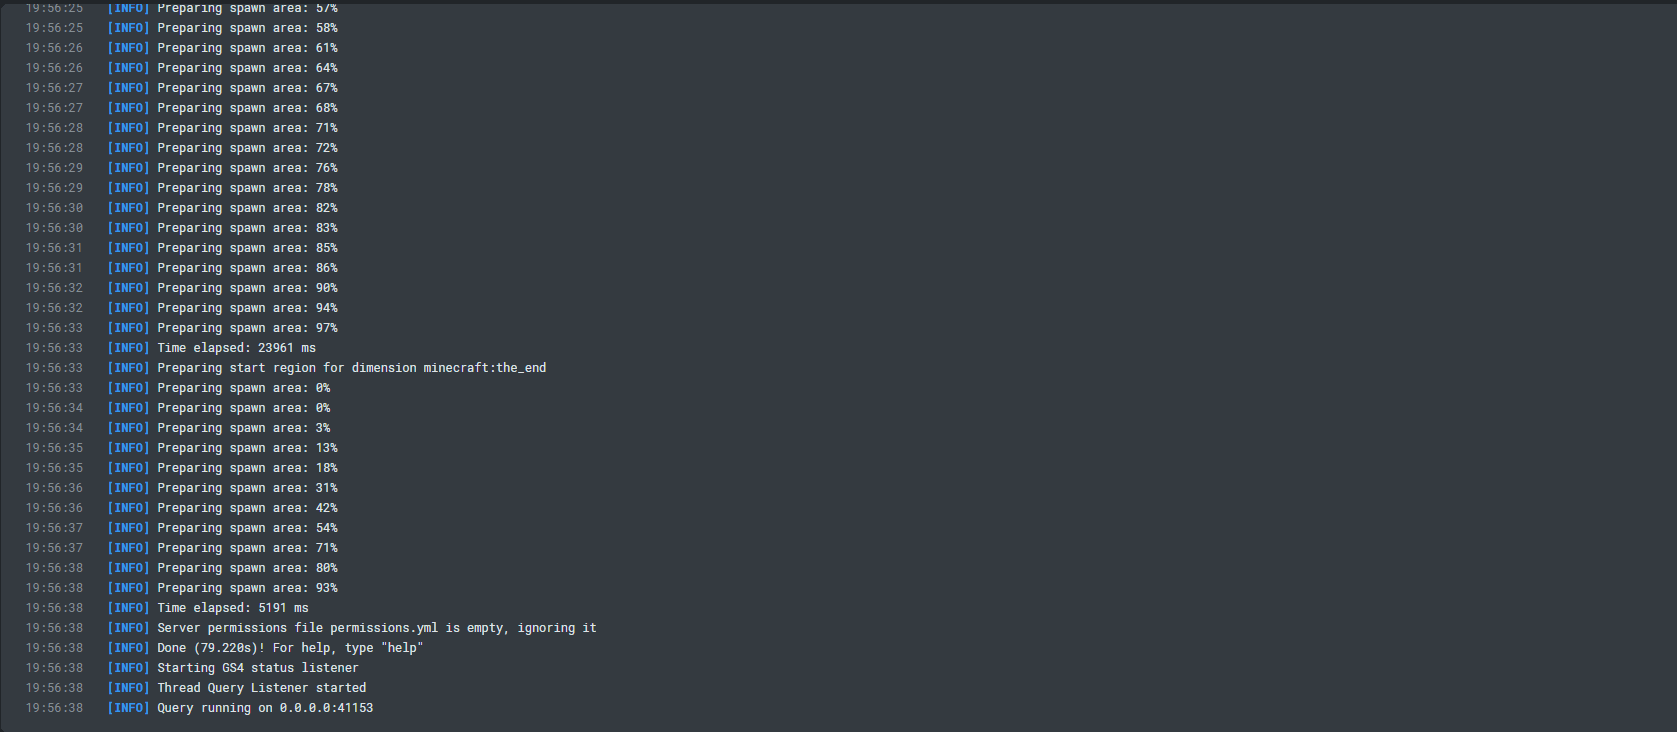Viewport: 1677px width, 732px height.
Task: Click the INFO tag beside "Done (79.220s)!"
Action: click(x=128, y=648)
